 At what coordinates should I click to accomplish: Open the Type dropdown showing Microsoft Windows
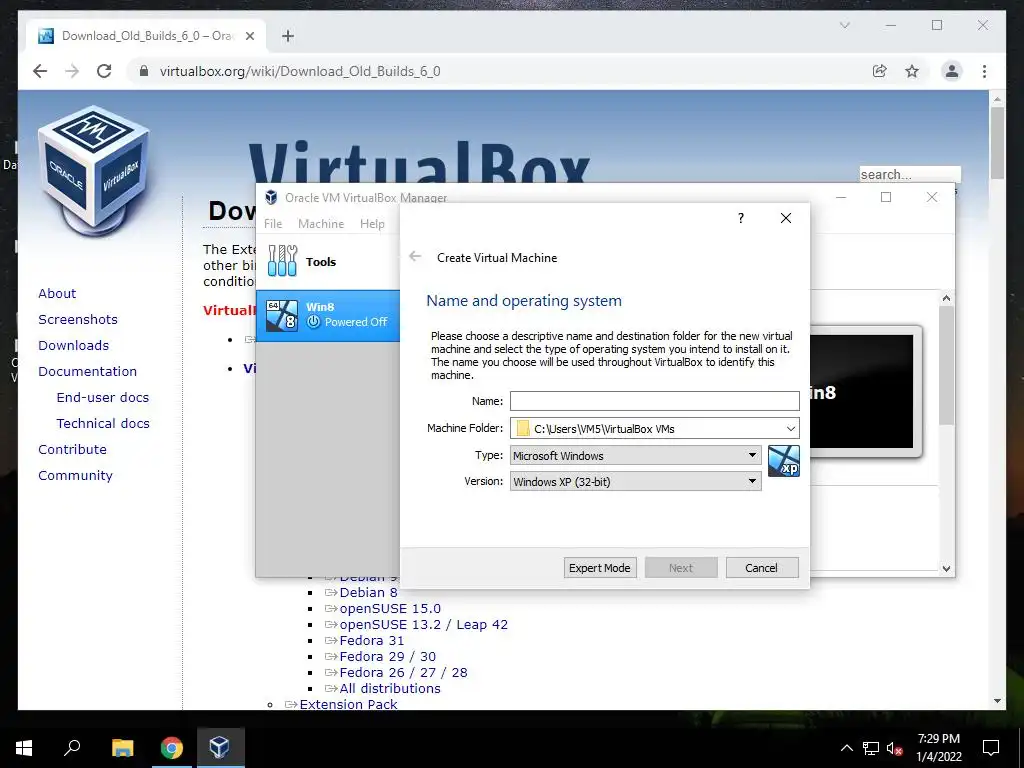635,455
